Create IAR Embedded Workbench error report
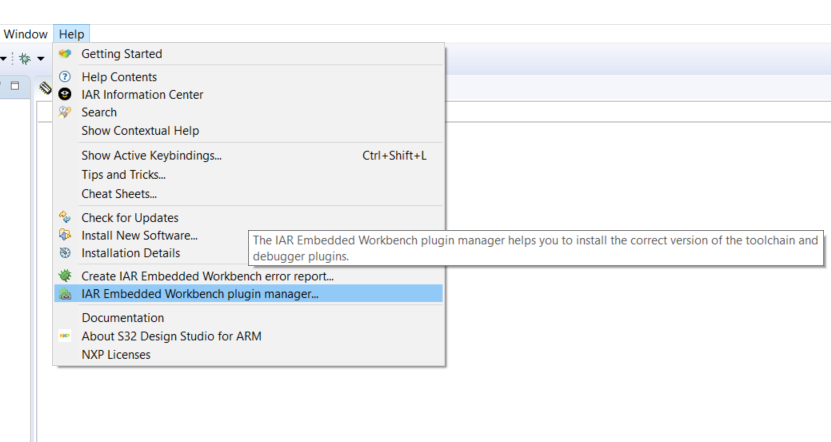The width and height of the screenshot is (831, 442). (249, 276)
